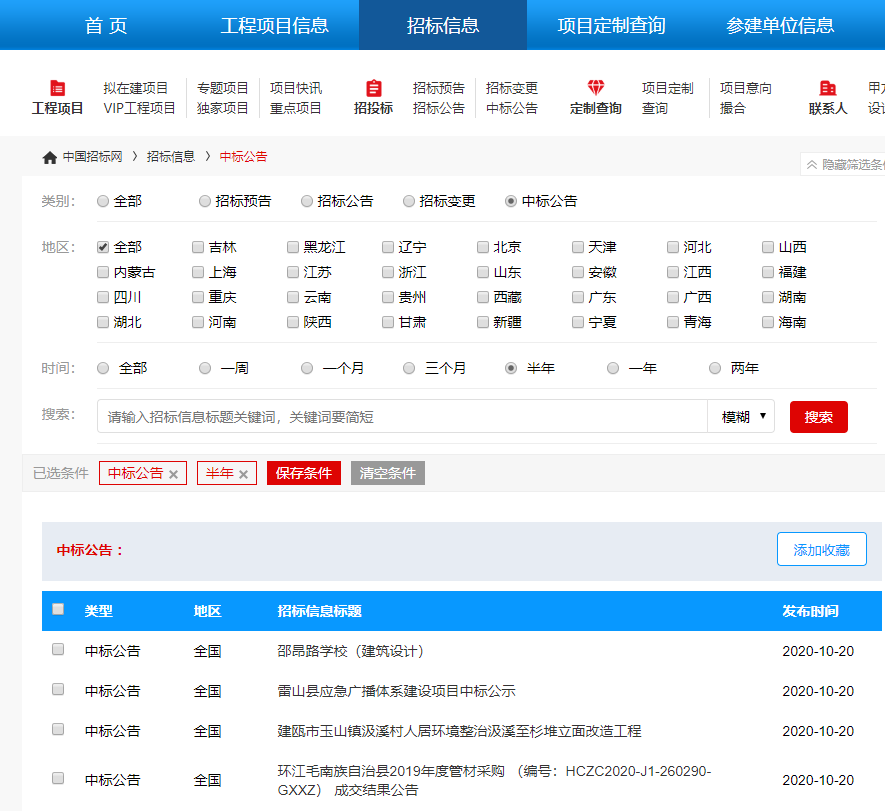Set time filter to 一个月
Image resolution: width=885 pixels, height=811 pixels.
(x=306, y=368)
